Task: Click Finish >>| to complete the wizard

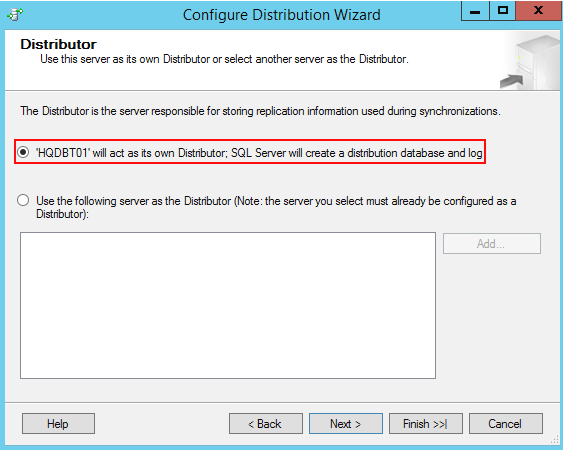Action: point(426,424)
